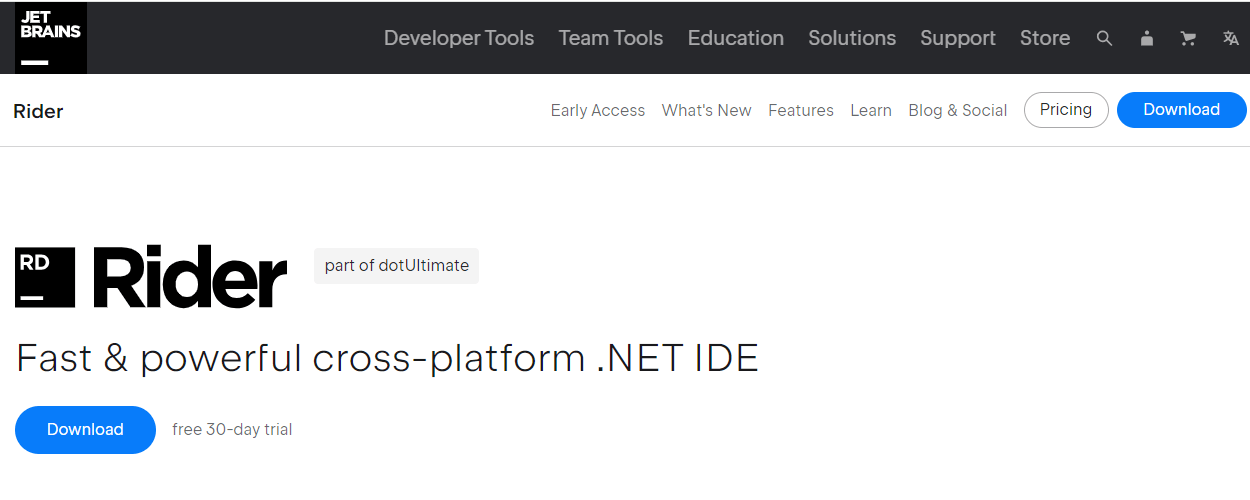The height and width of the screenshot is (500, 1250).
Task: Open Blog & Social link
Action: pyautogui.click(x=958, y=110)
